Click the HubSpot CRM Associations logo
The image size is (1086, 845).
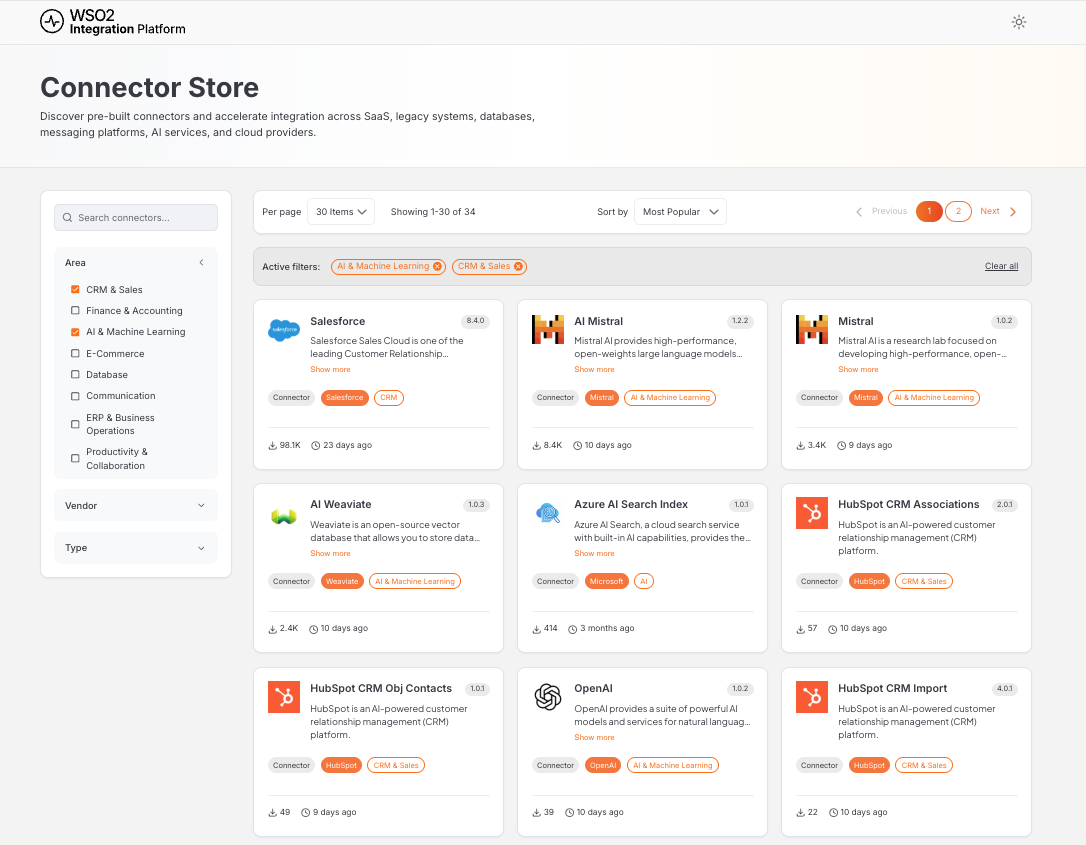point(811,514)
